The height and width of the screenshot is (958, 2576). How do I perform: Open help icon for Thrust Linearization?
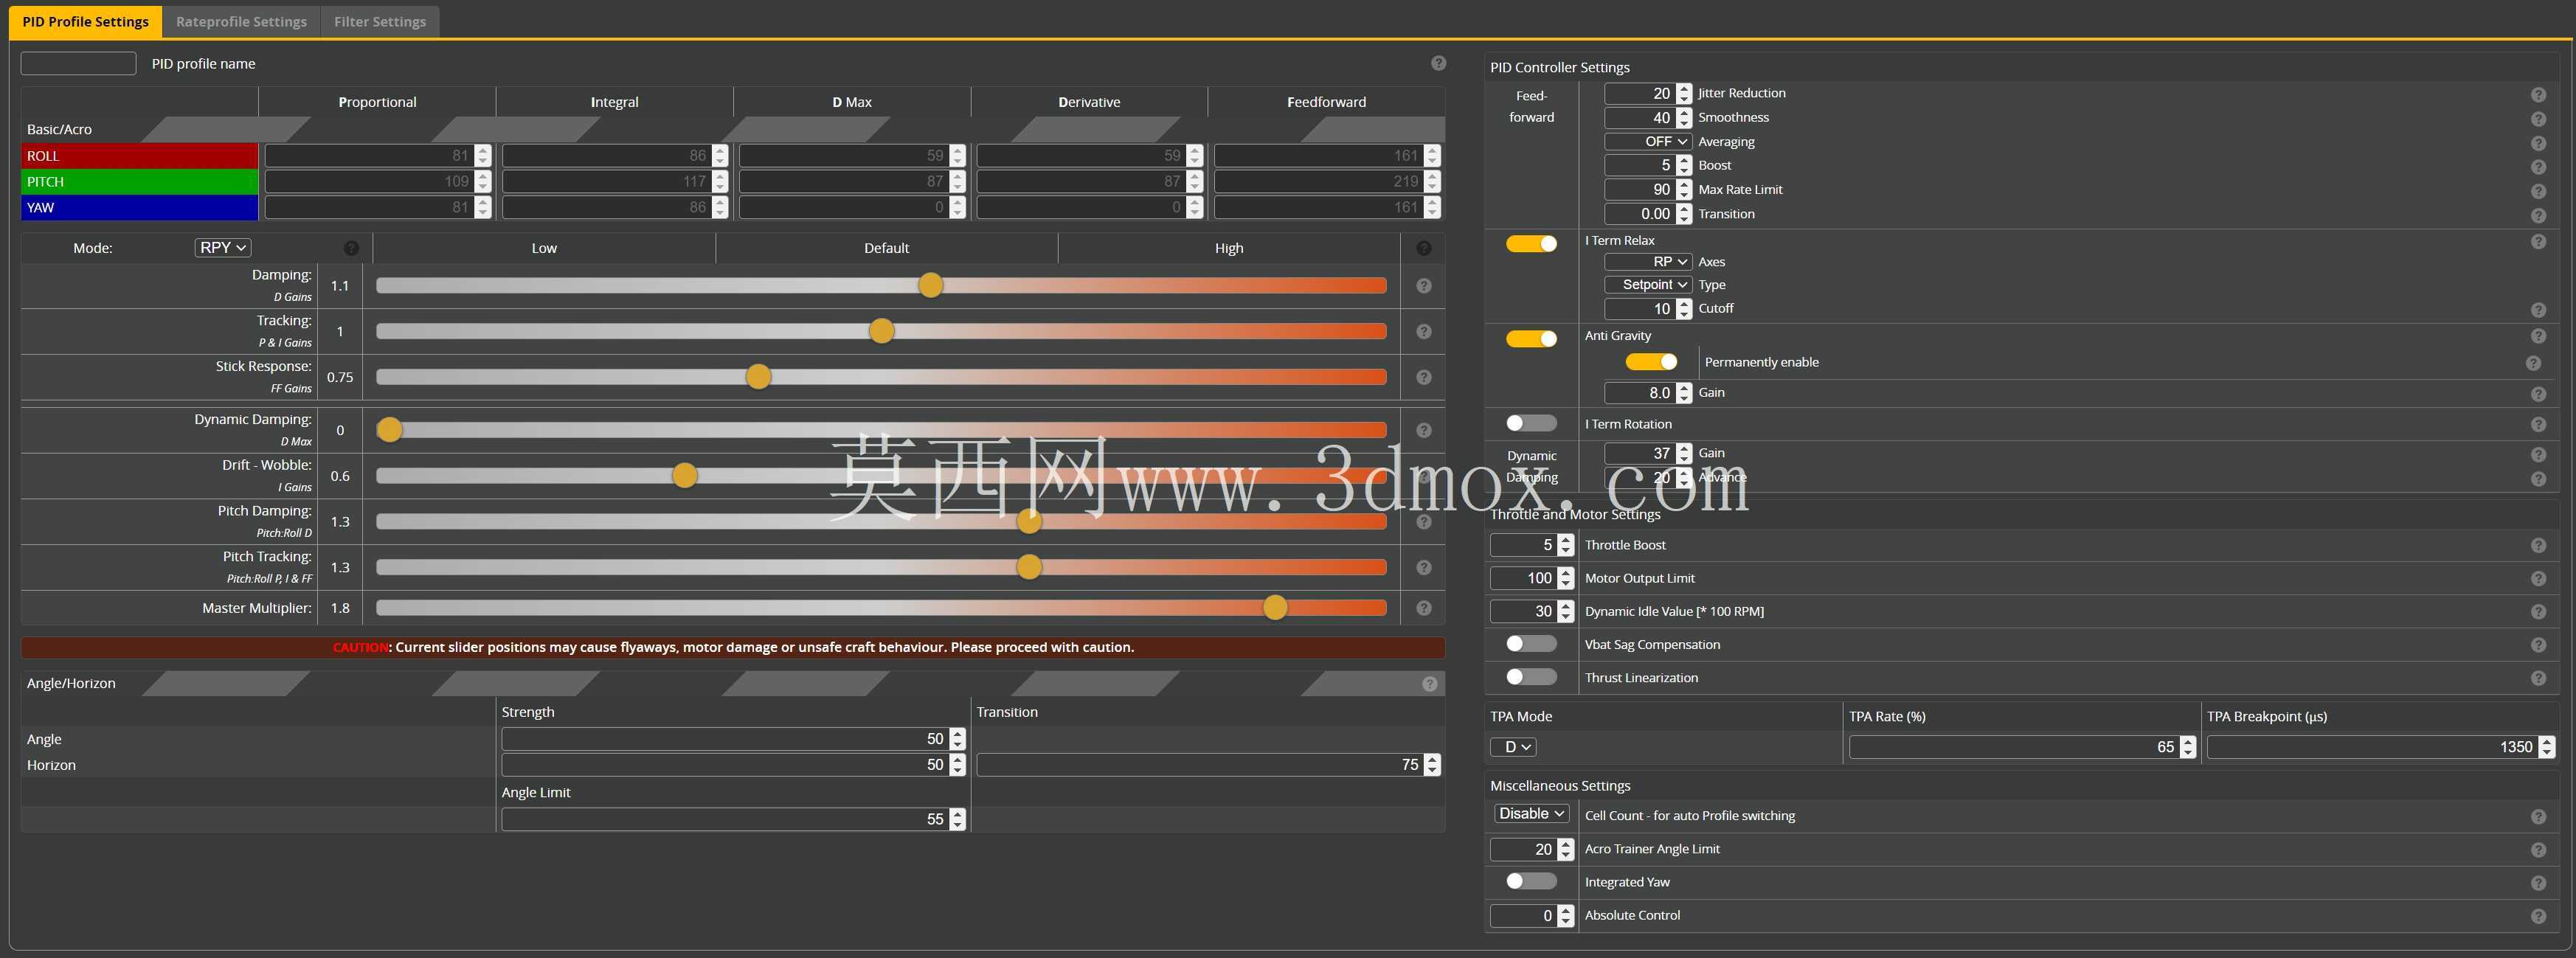[x=2538, y=678]
